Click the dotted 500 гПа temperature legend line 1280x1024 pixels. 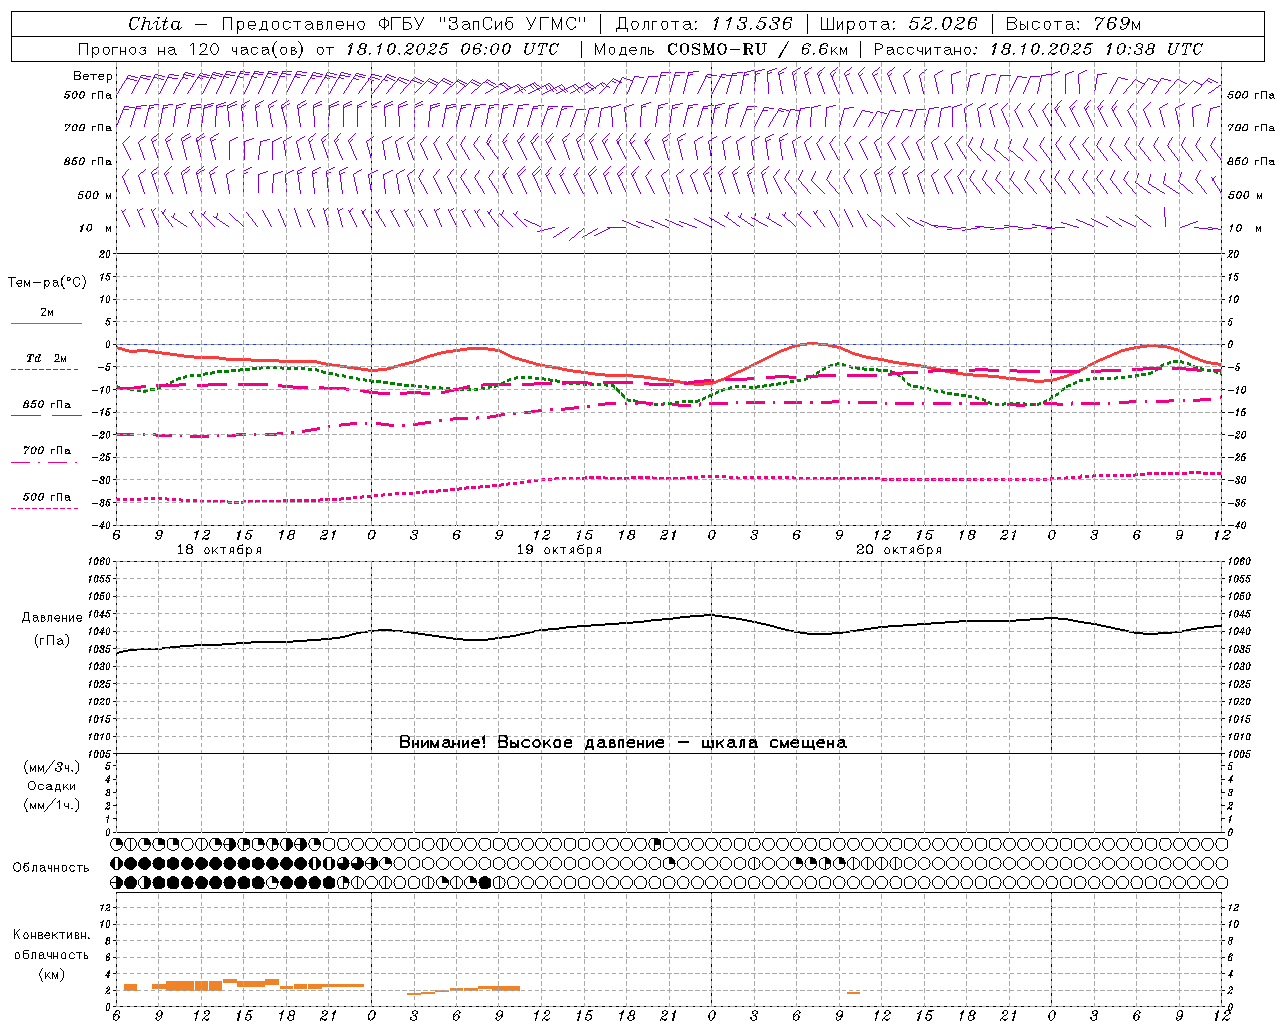tap(44, 508)
